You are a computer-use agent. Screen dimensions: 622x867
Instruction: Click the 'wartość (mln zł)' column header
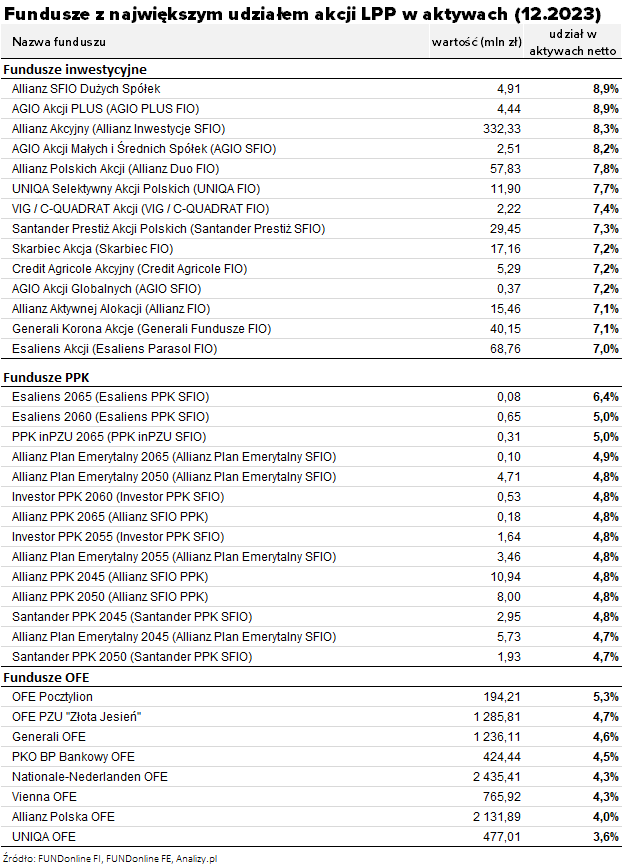[x=476, y=41]
